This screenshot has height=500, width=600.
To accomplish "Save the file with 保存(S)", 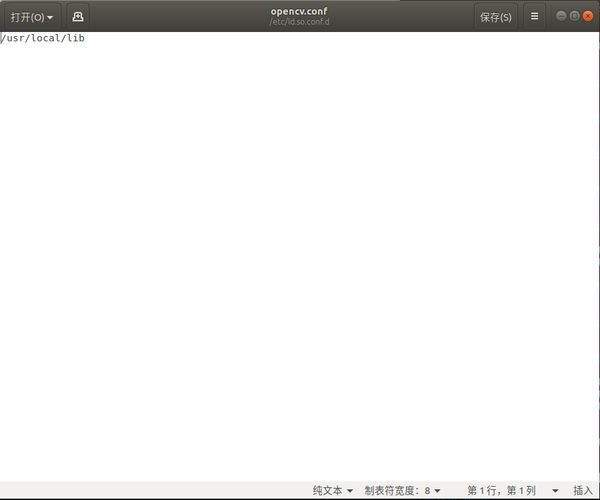I will (496, 16).
